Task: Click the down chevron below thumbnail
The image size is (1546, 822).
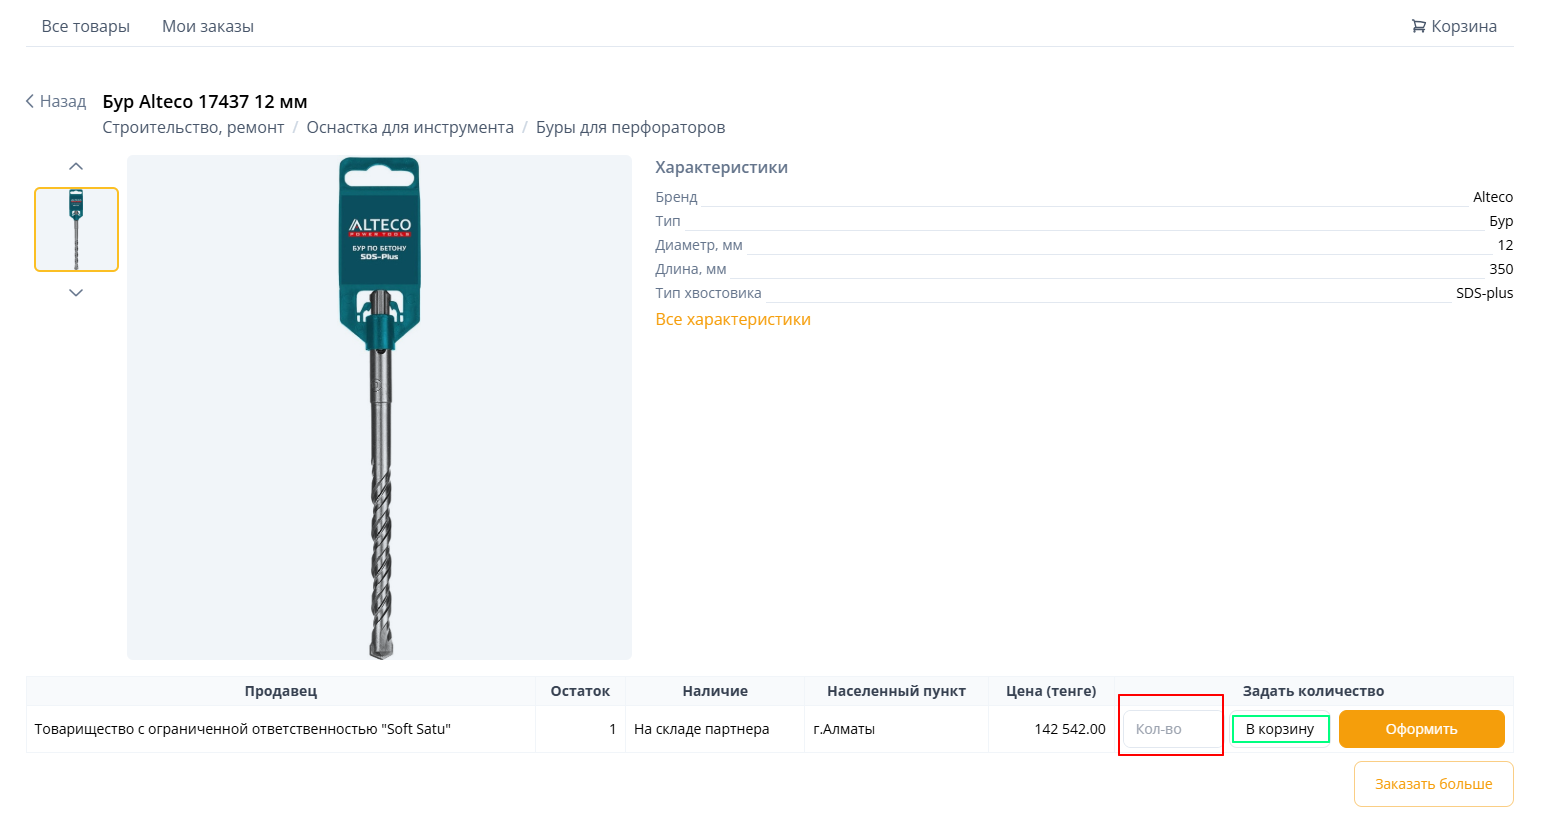Action: pos(76,292)
